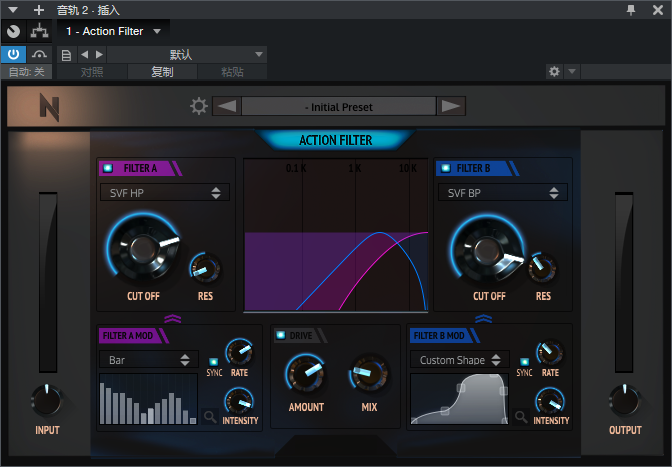This screenshot has width=672, height=467.
Task: Open the 默认 preset dropdown
Action: 187,54
